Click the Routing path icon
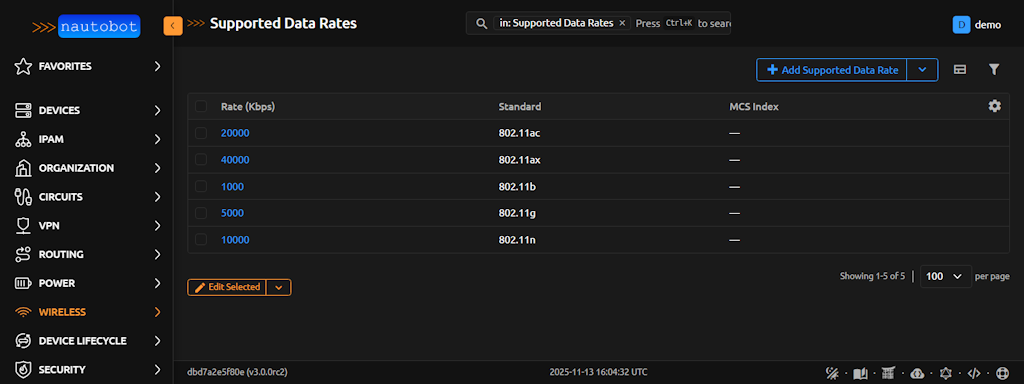This screenshot has width=1024, height=384. [x=23, y=254]
